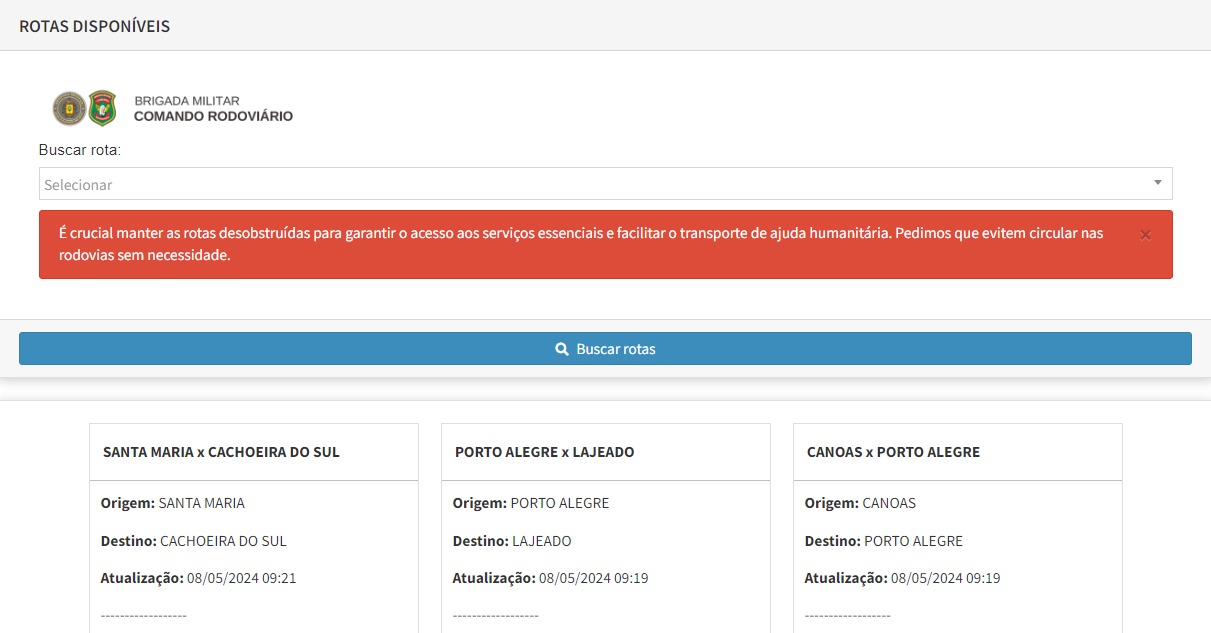1211x633 pixels.
Task: Choose the CANOAS x PORTO ALEGRE card title
Action: tap(893, 452)
